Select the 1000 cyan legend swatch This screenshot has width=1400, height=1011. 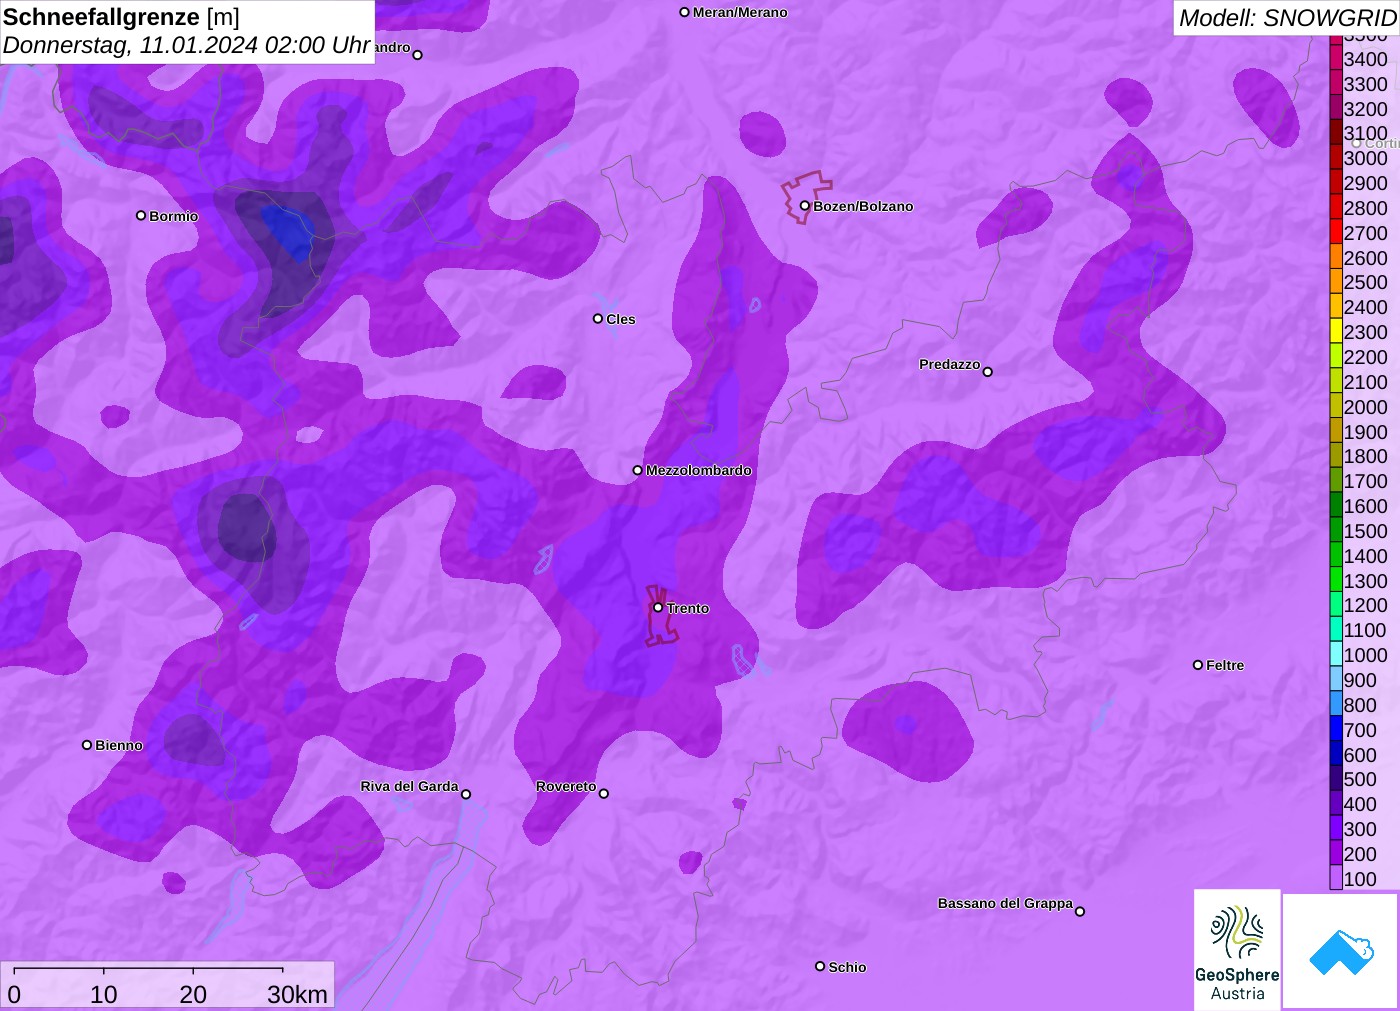1336,654
